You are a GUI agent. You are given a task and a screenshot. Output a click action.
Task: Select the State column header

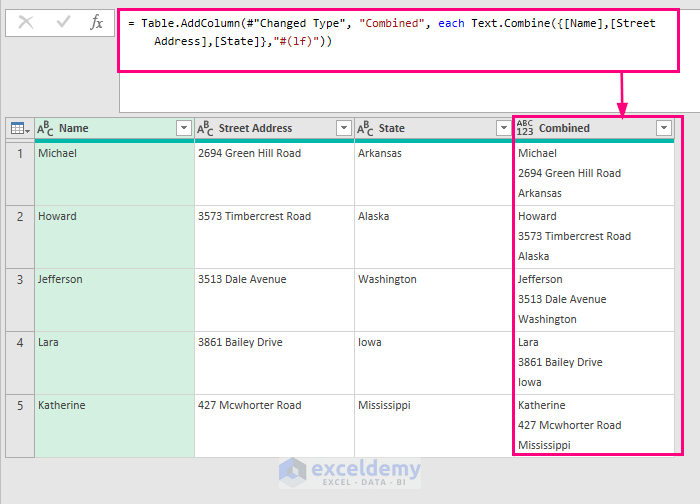pyautogui.click(x=434, y=129)
